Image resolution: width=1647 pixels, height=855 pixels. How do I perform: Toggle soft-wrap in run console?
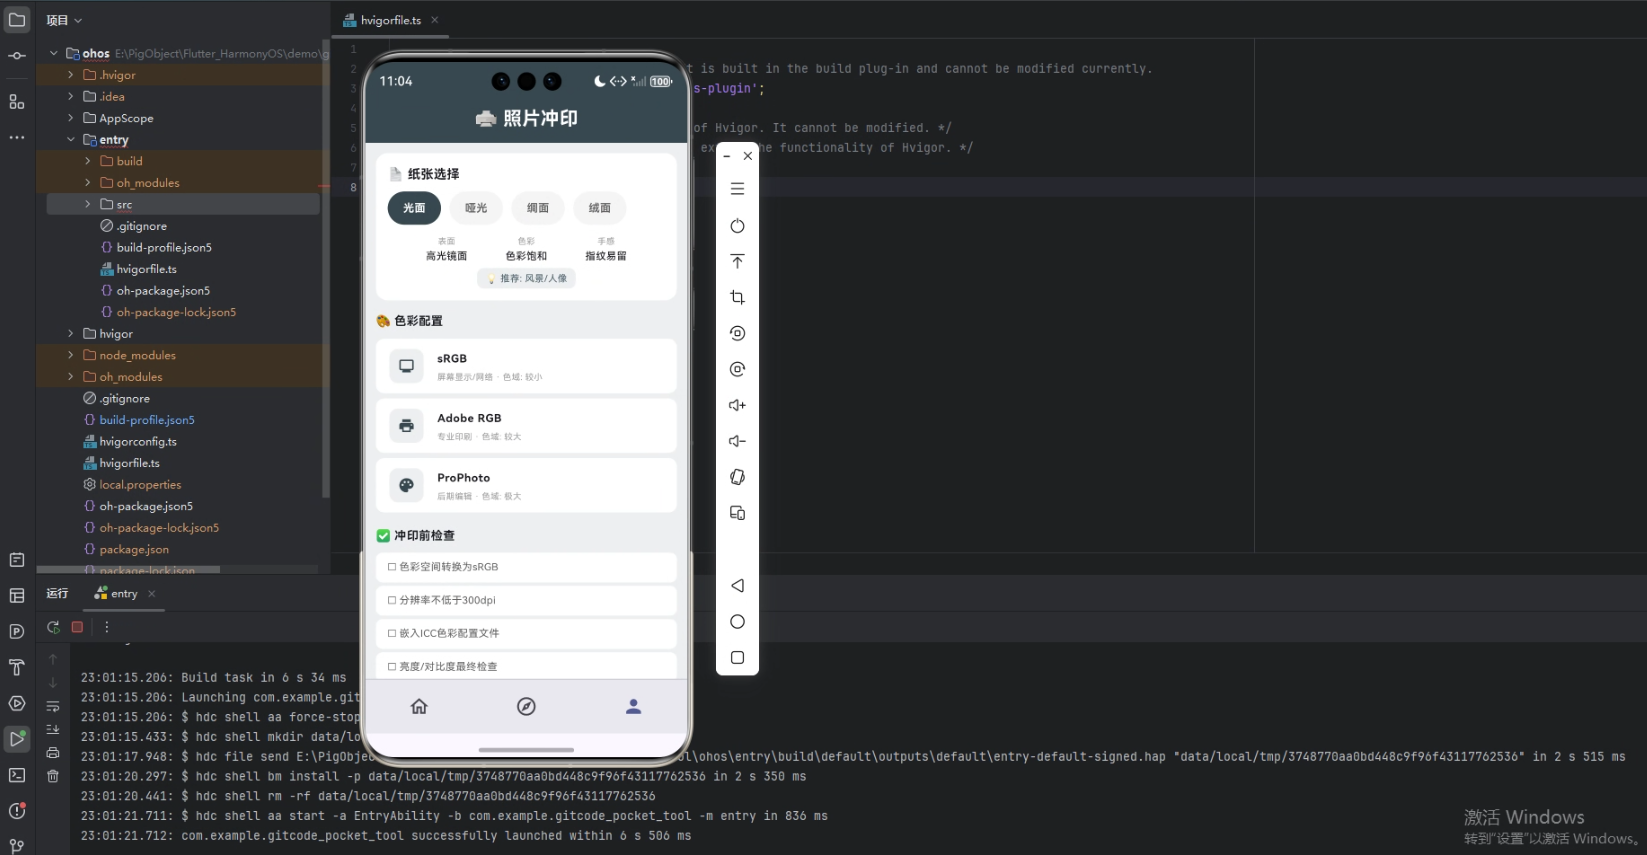point(53,707)
